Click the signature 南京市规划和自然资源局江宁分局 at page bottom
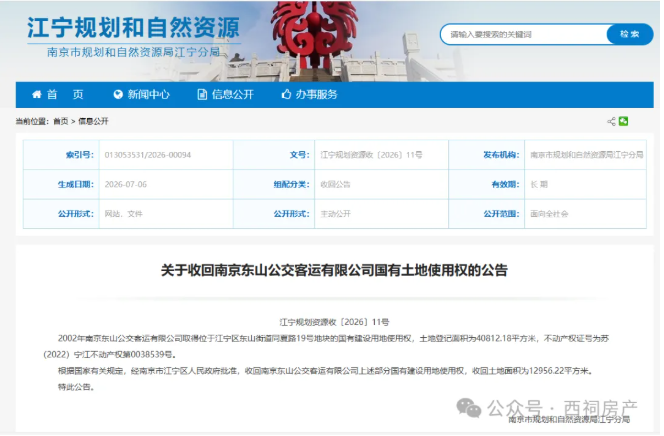 [569, 419]
